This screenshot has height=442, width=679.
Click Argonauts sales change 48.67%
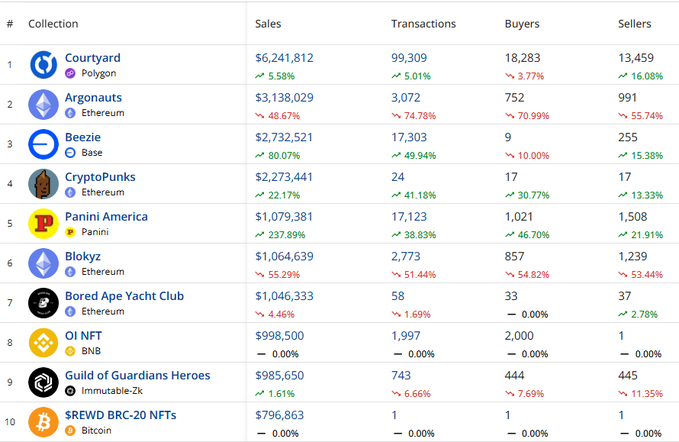pos(284,116)
